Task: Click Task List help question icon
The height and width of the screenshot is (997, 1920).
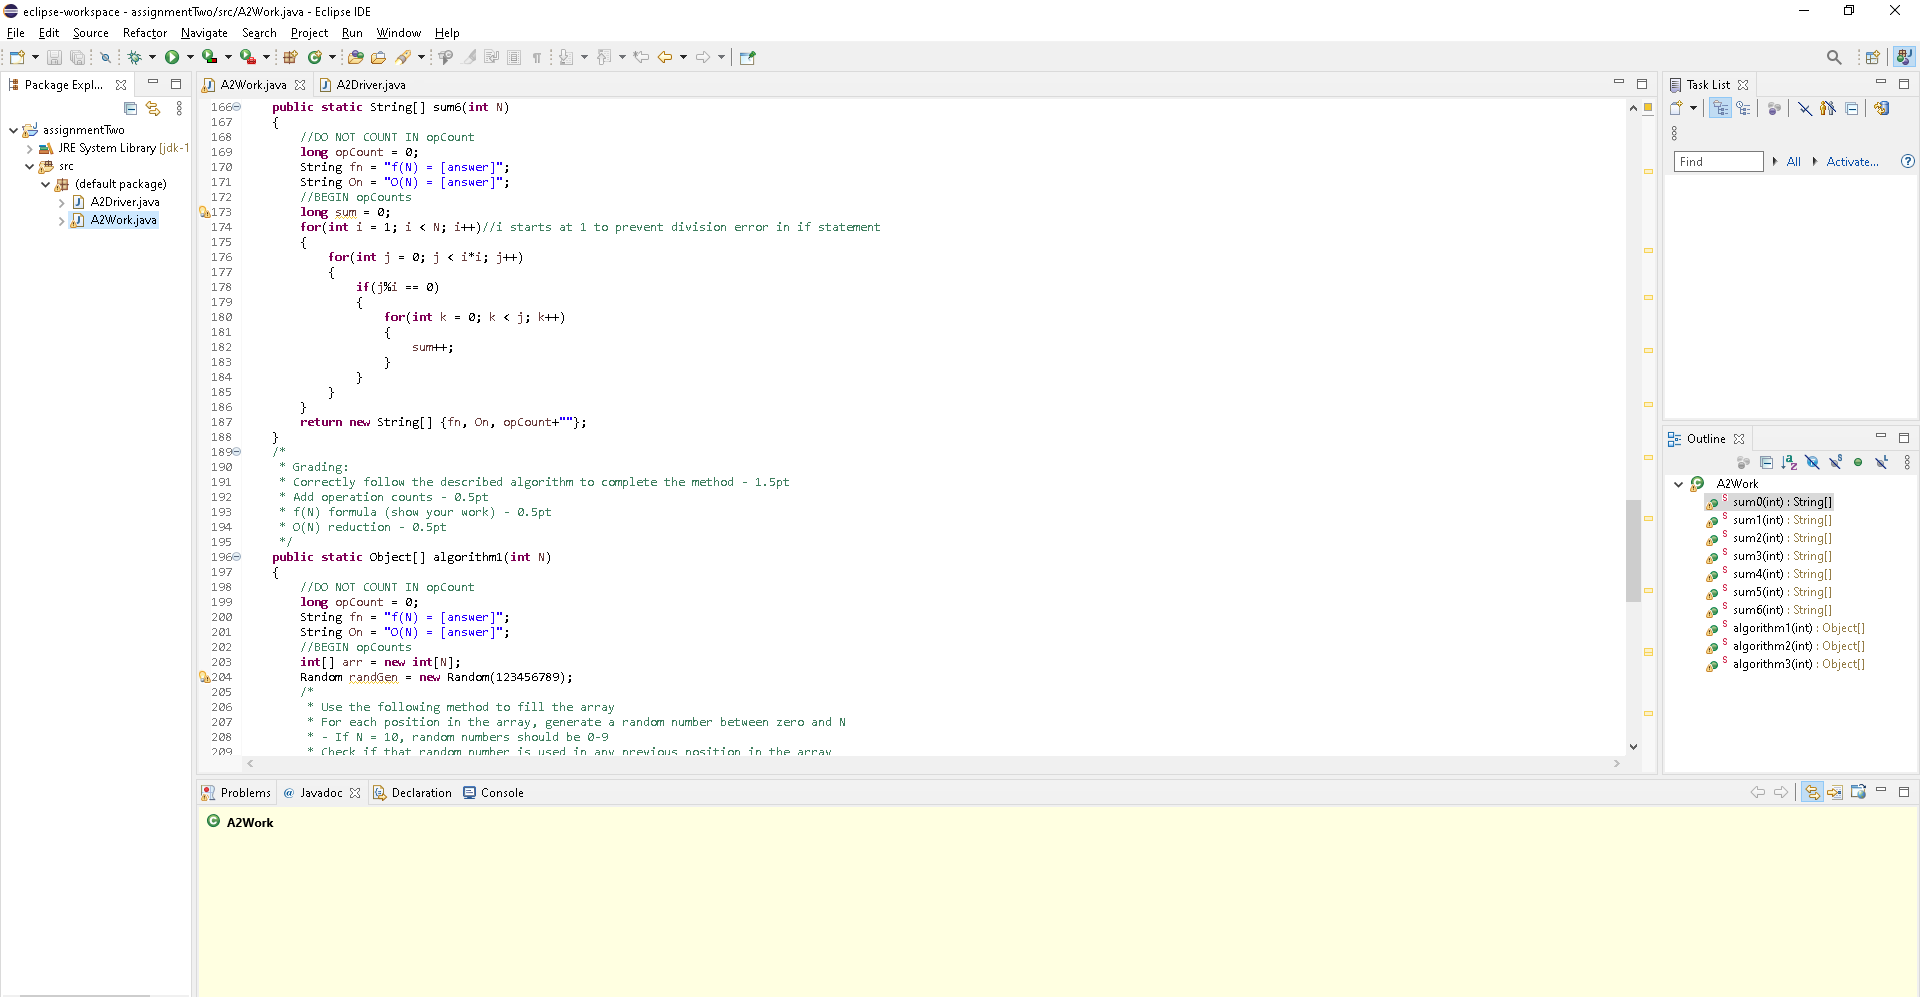Action: (x=1907, y=161)
